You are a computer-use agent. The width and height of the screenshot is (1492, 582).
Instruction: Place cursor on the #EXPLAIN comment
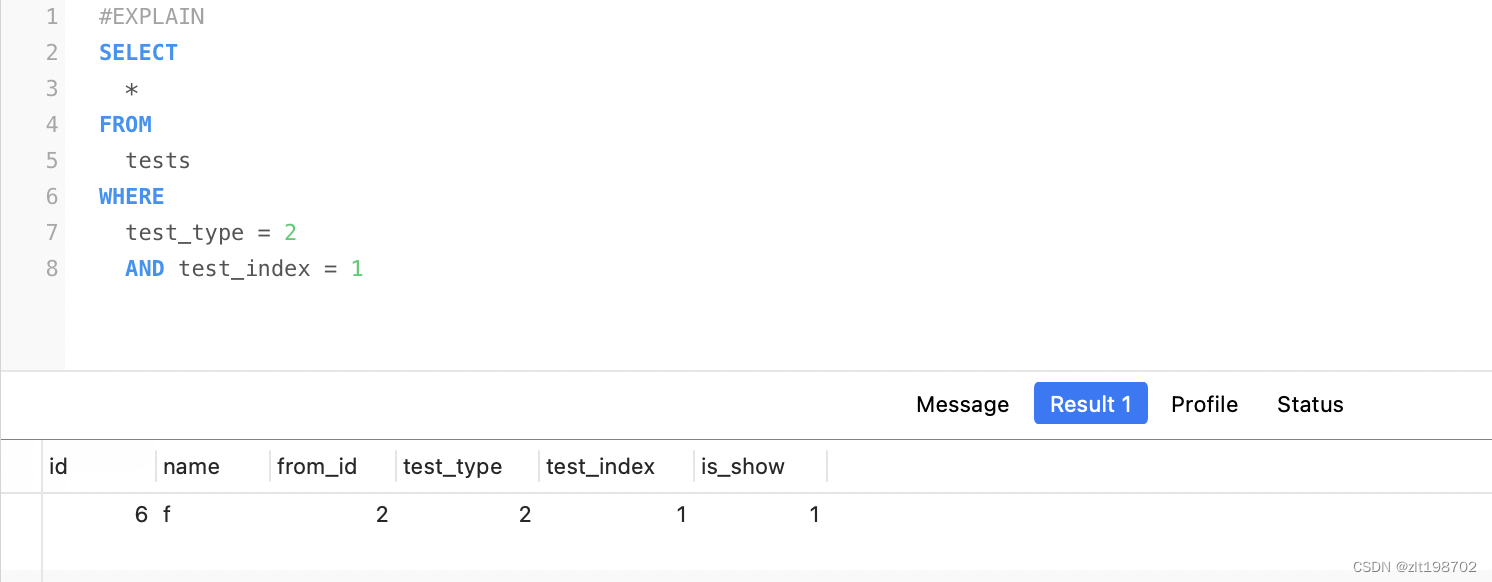pos(152,17)
